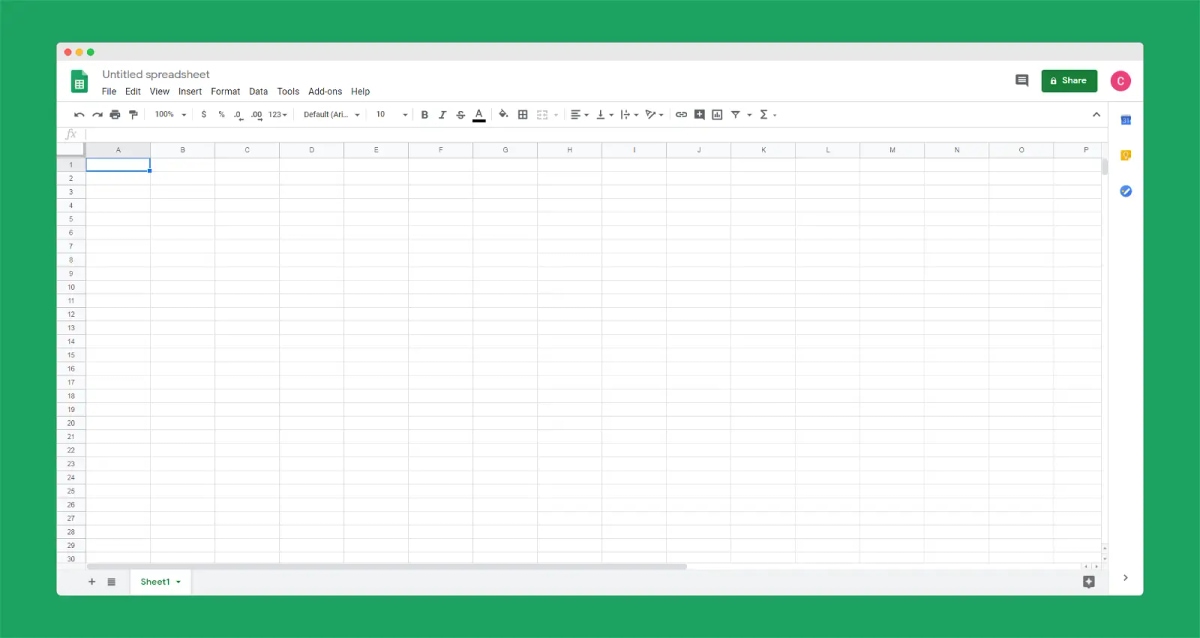The height and width of the screenshot is (638, 1200).
Task: Open text wrapping dropdown
Action: (x=630, y=115)
